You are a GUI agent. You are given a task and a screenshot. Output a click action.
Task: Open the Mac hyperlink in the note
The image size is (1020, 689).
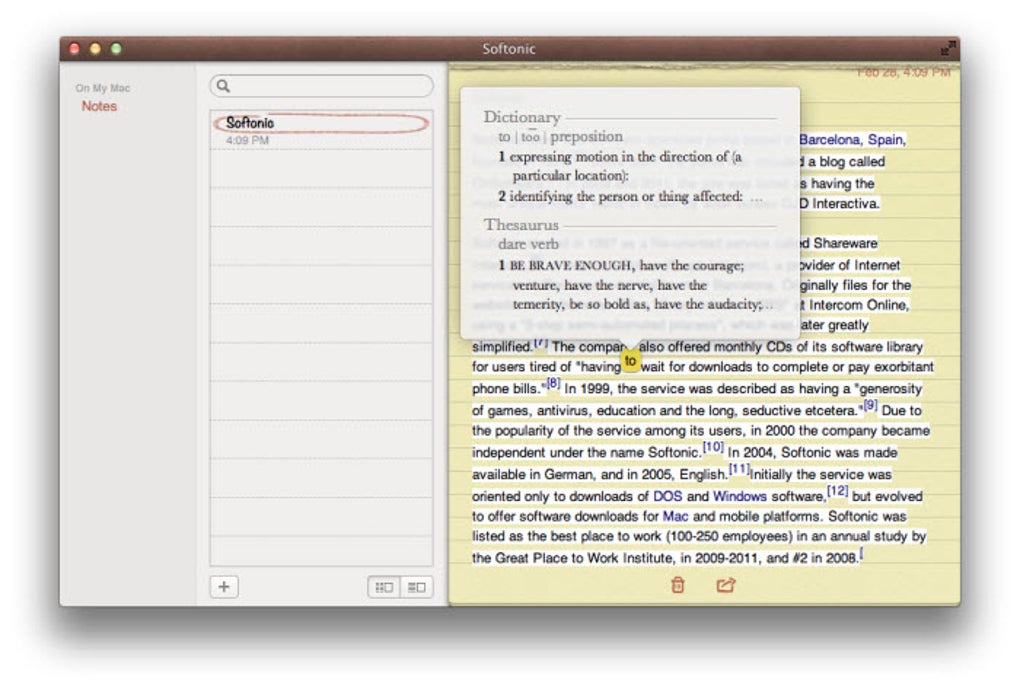click(675, 516)
